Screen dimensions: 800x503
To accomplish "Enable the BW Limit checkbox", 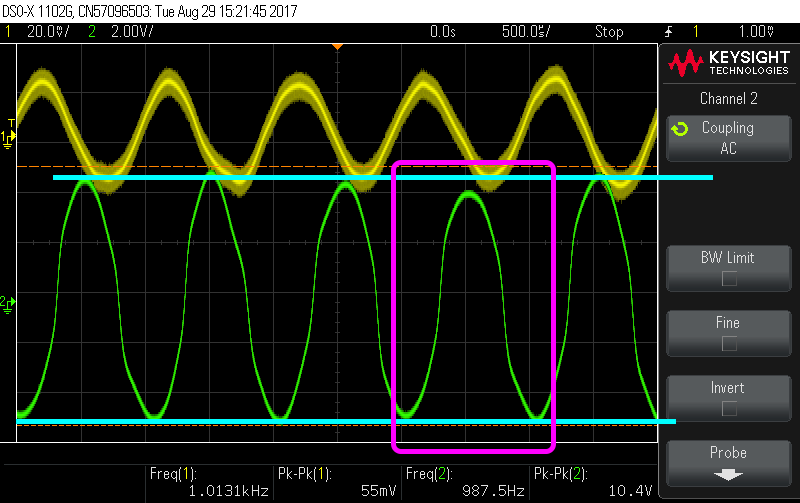I will [728, 278].
